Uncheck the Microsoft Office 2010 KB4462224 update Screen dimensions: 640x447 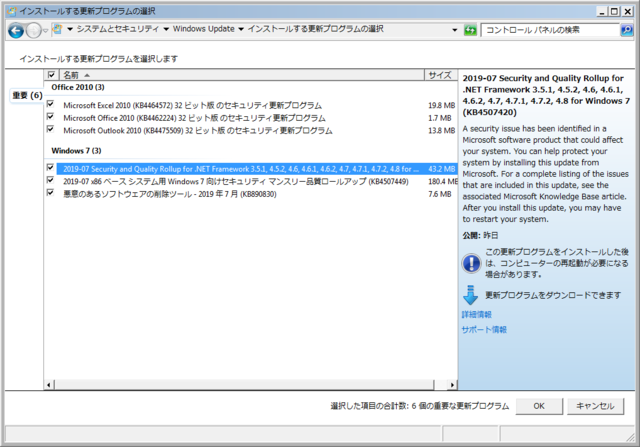(x=50, y=116)
